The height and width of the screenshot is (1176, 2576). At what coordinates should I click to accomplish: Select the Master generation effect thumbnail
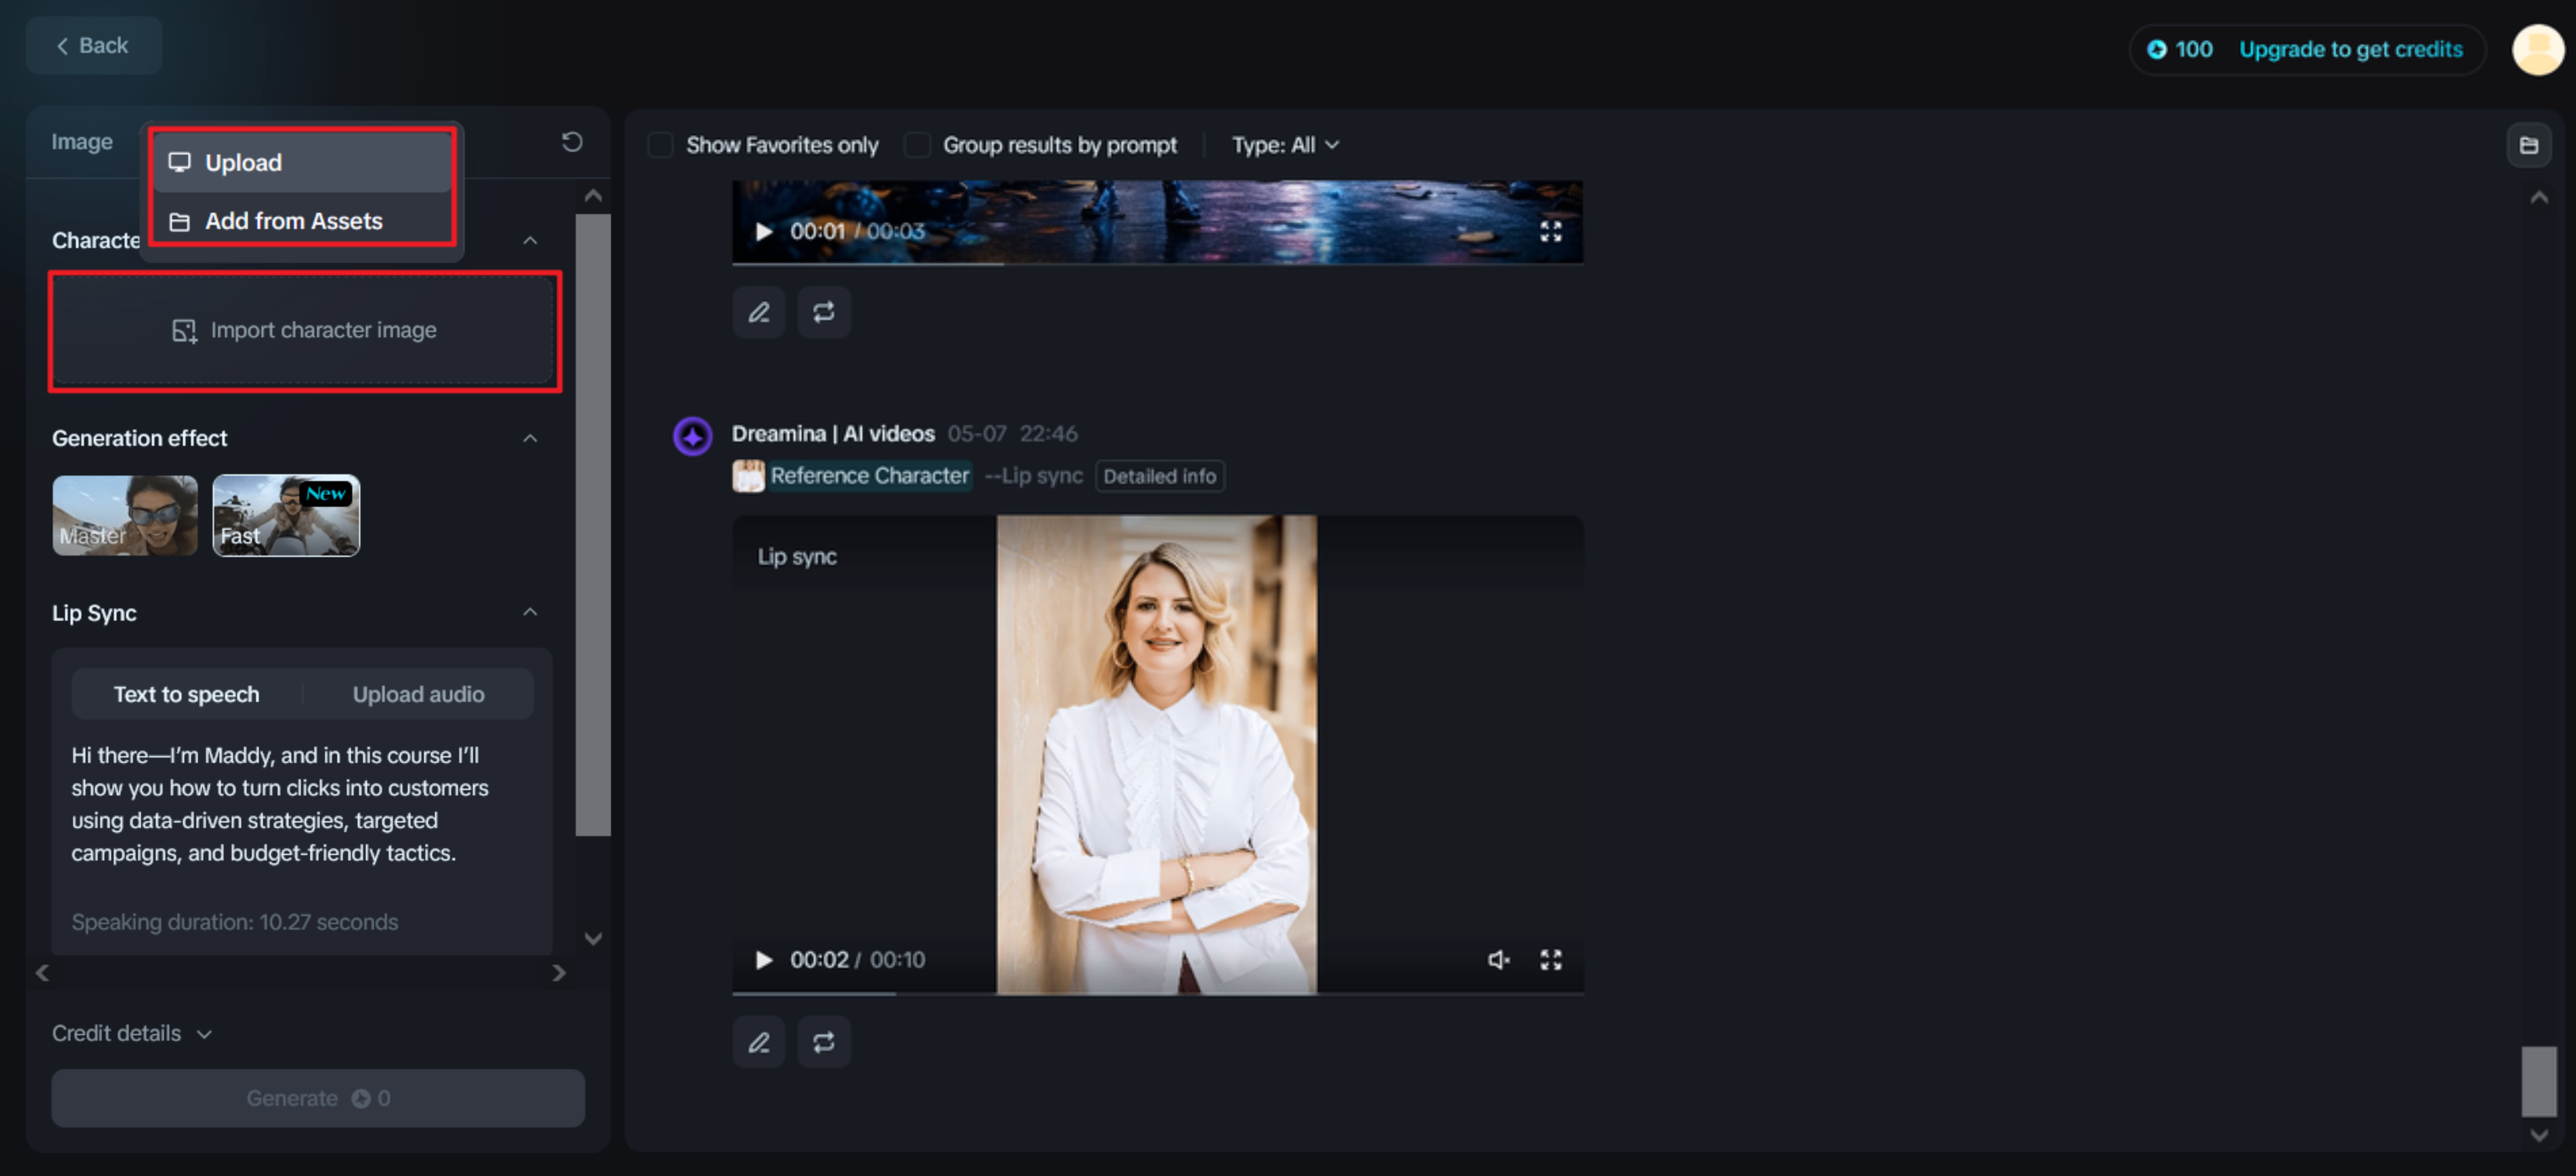tap(125, 515)
